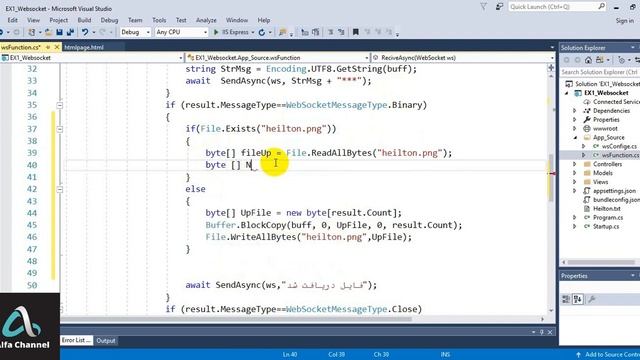Screen dimensions: 640x360
Task: Select appsettings.json in Solution Explorer
Action: click(614, 191)
